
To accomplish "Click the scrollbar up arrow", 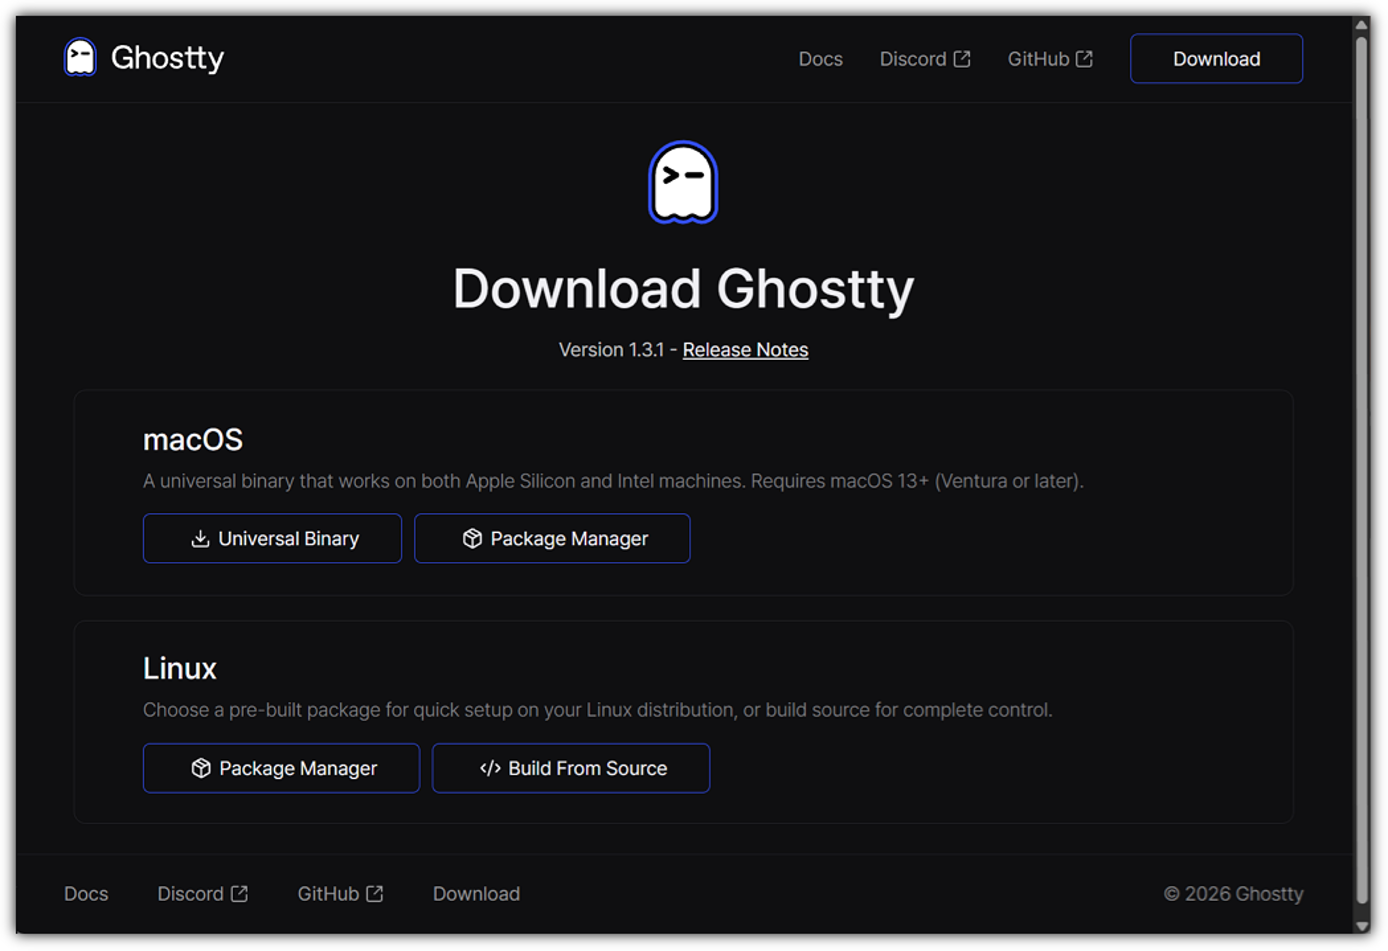I will [x=1361, y=25].
